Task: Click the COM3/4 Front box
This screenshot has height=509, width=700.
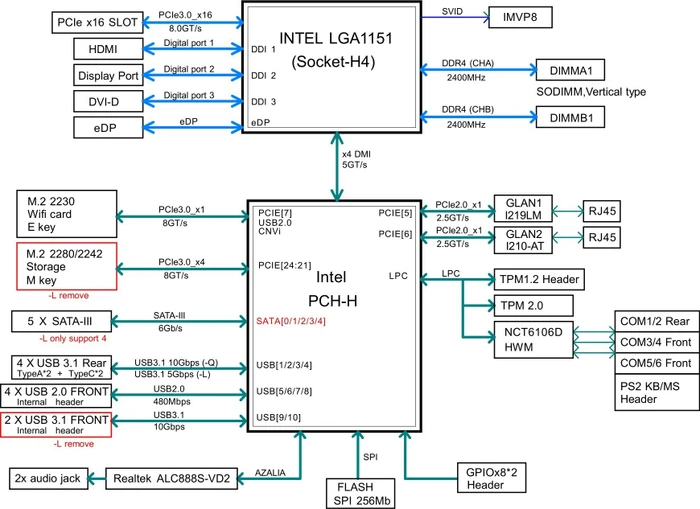Action: click(x=657, y=342)
